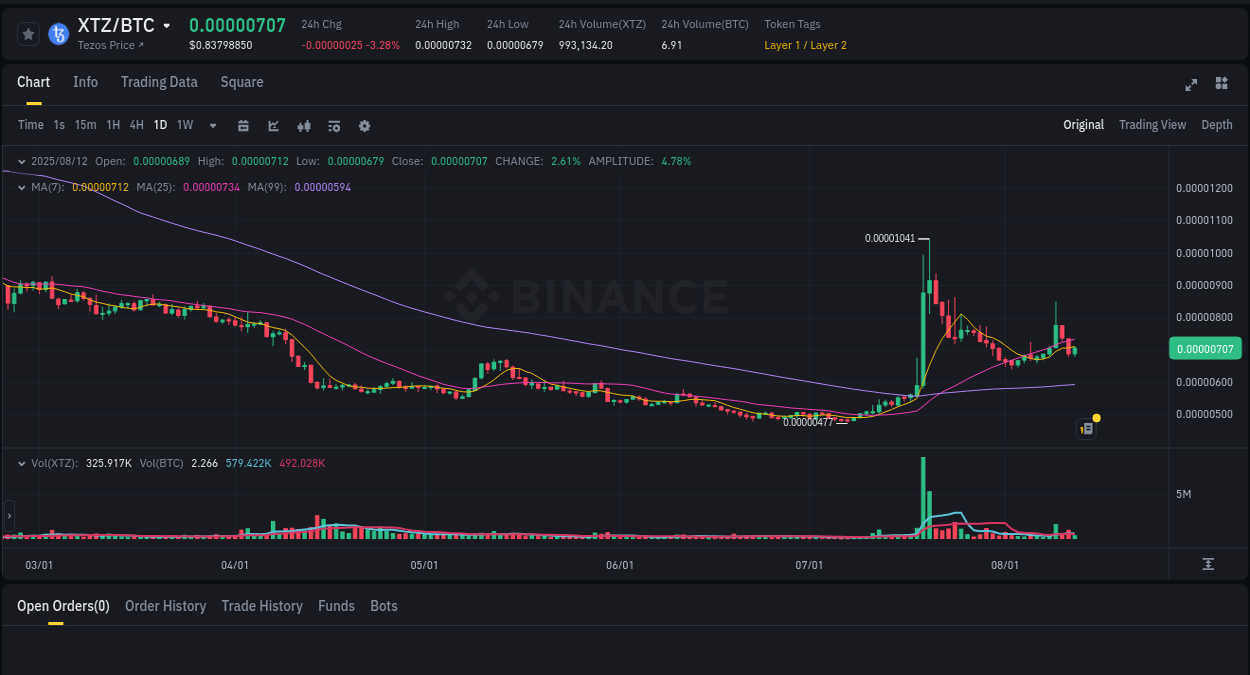
Task: Click the auto-scale icon below price axis
Action: [1208, 564]
